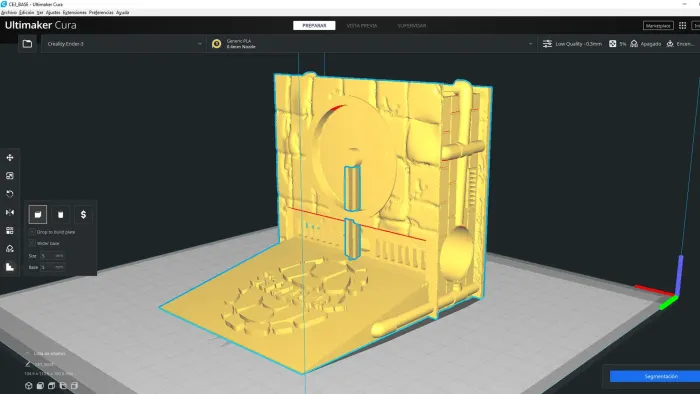Expand the Generic PLA material selector
This screenshot has width=700, height=394.
coord(372,44)
